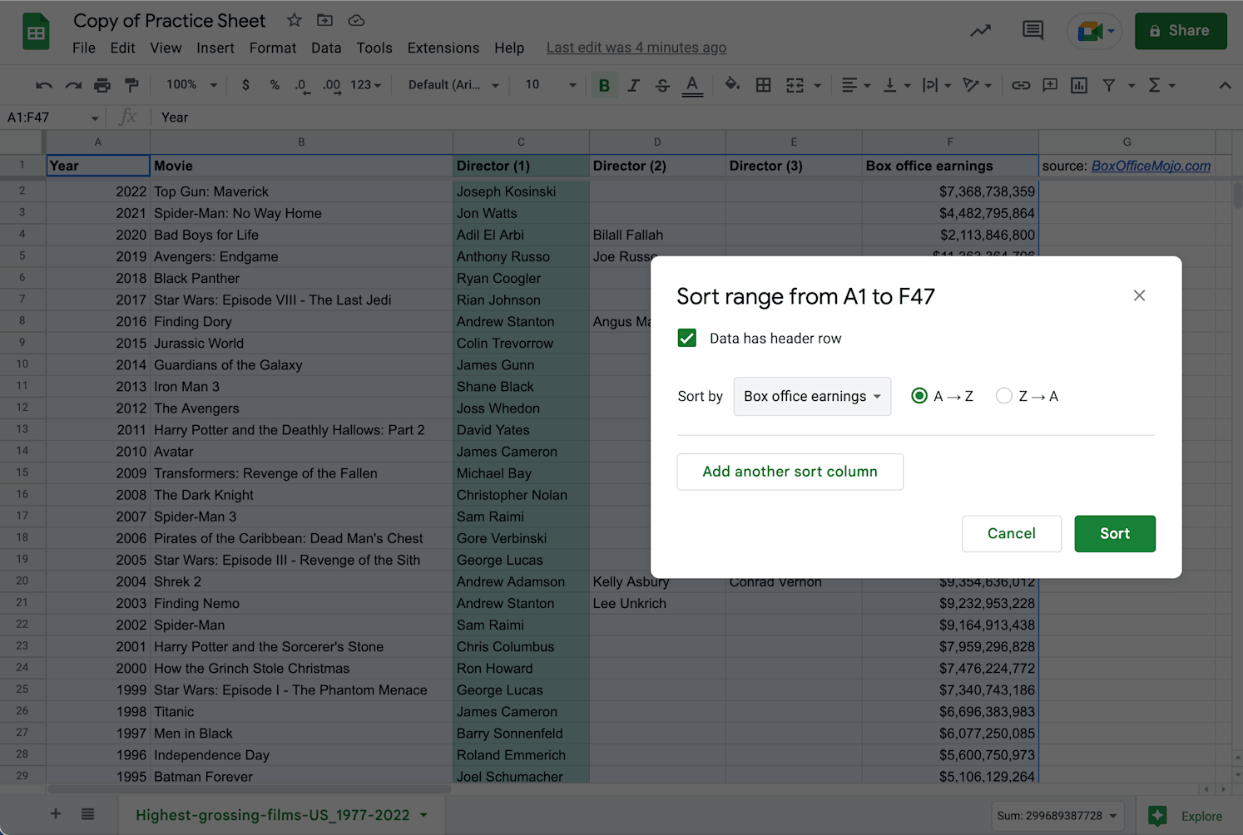Image resolution: width=1243 pixels, height=835 pixels.
Task: Open the Data menu
Action: (326, 47)
